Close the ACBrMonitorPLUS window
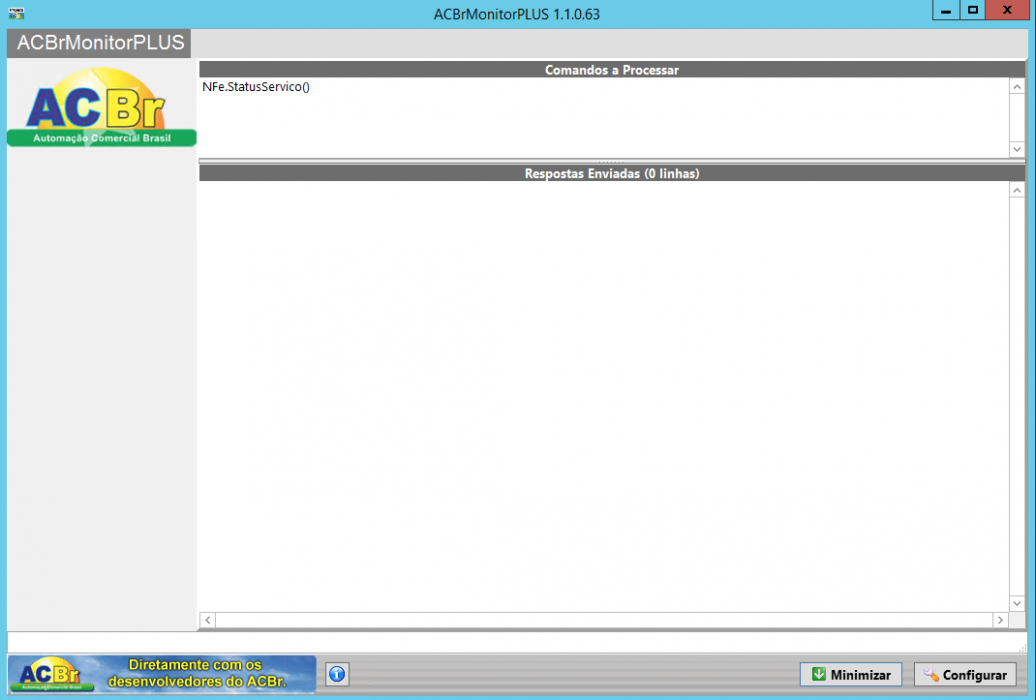Screen dimensions: 1036x700 point(1007,10)
